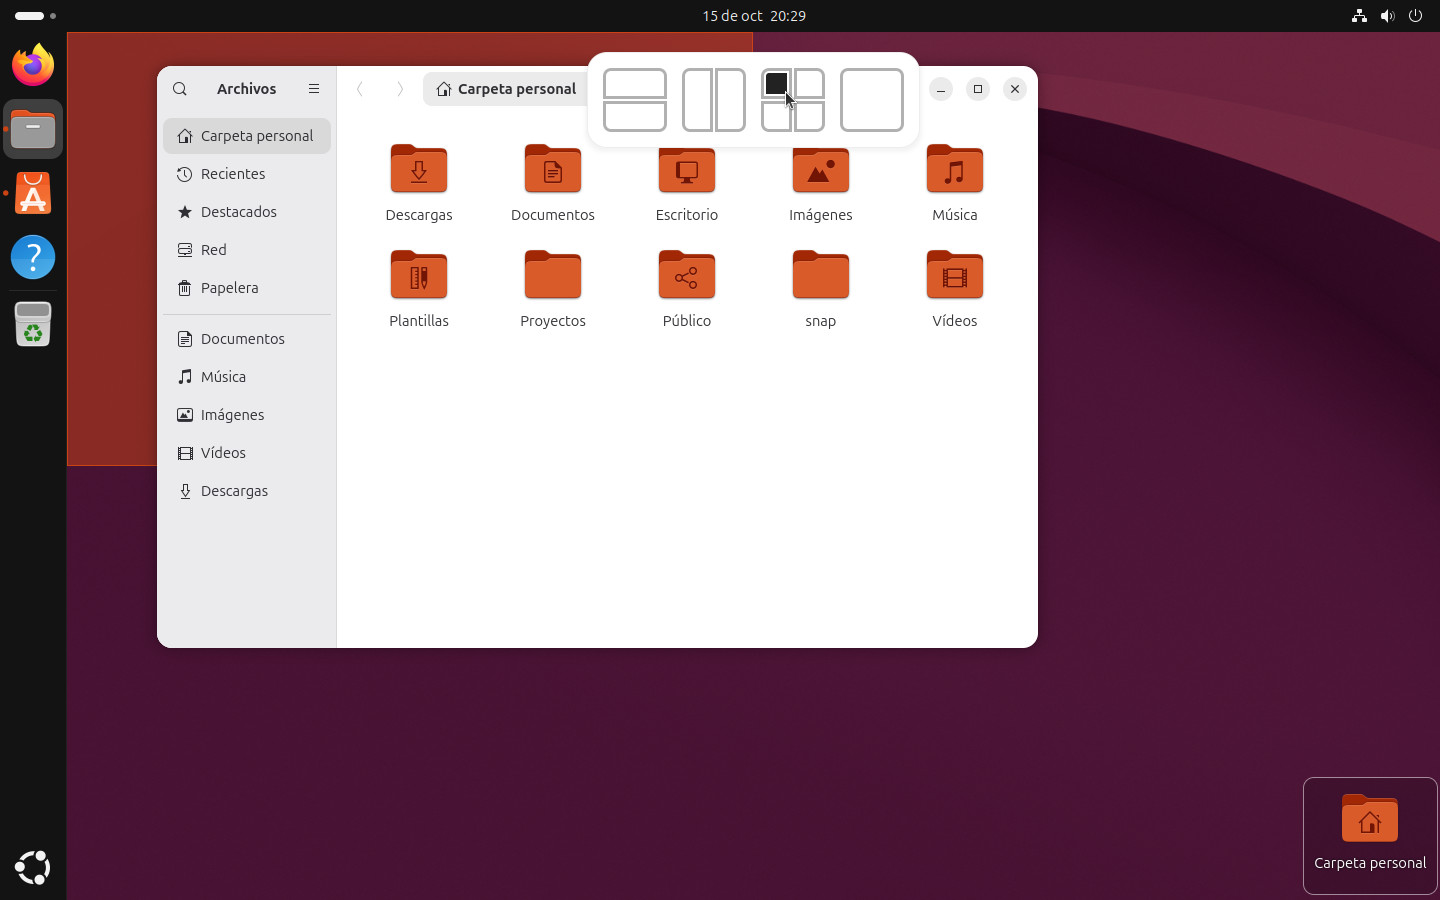The height and width of the screenshot is (900, 1440).
Task: Open Descargas bookmark in sidebar
Action: pos(247,491)
